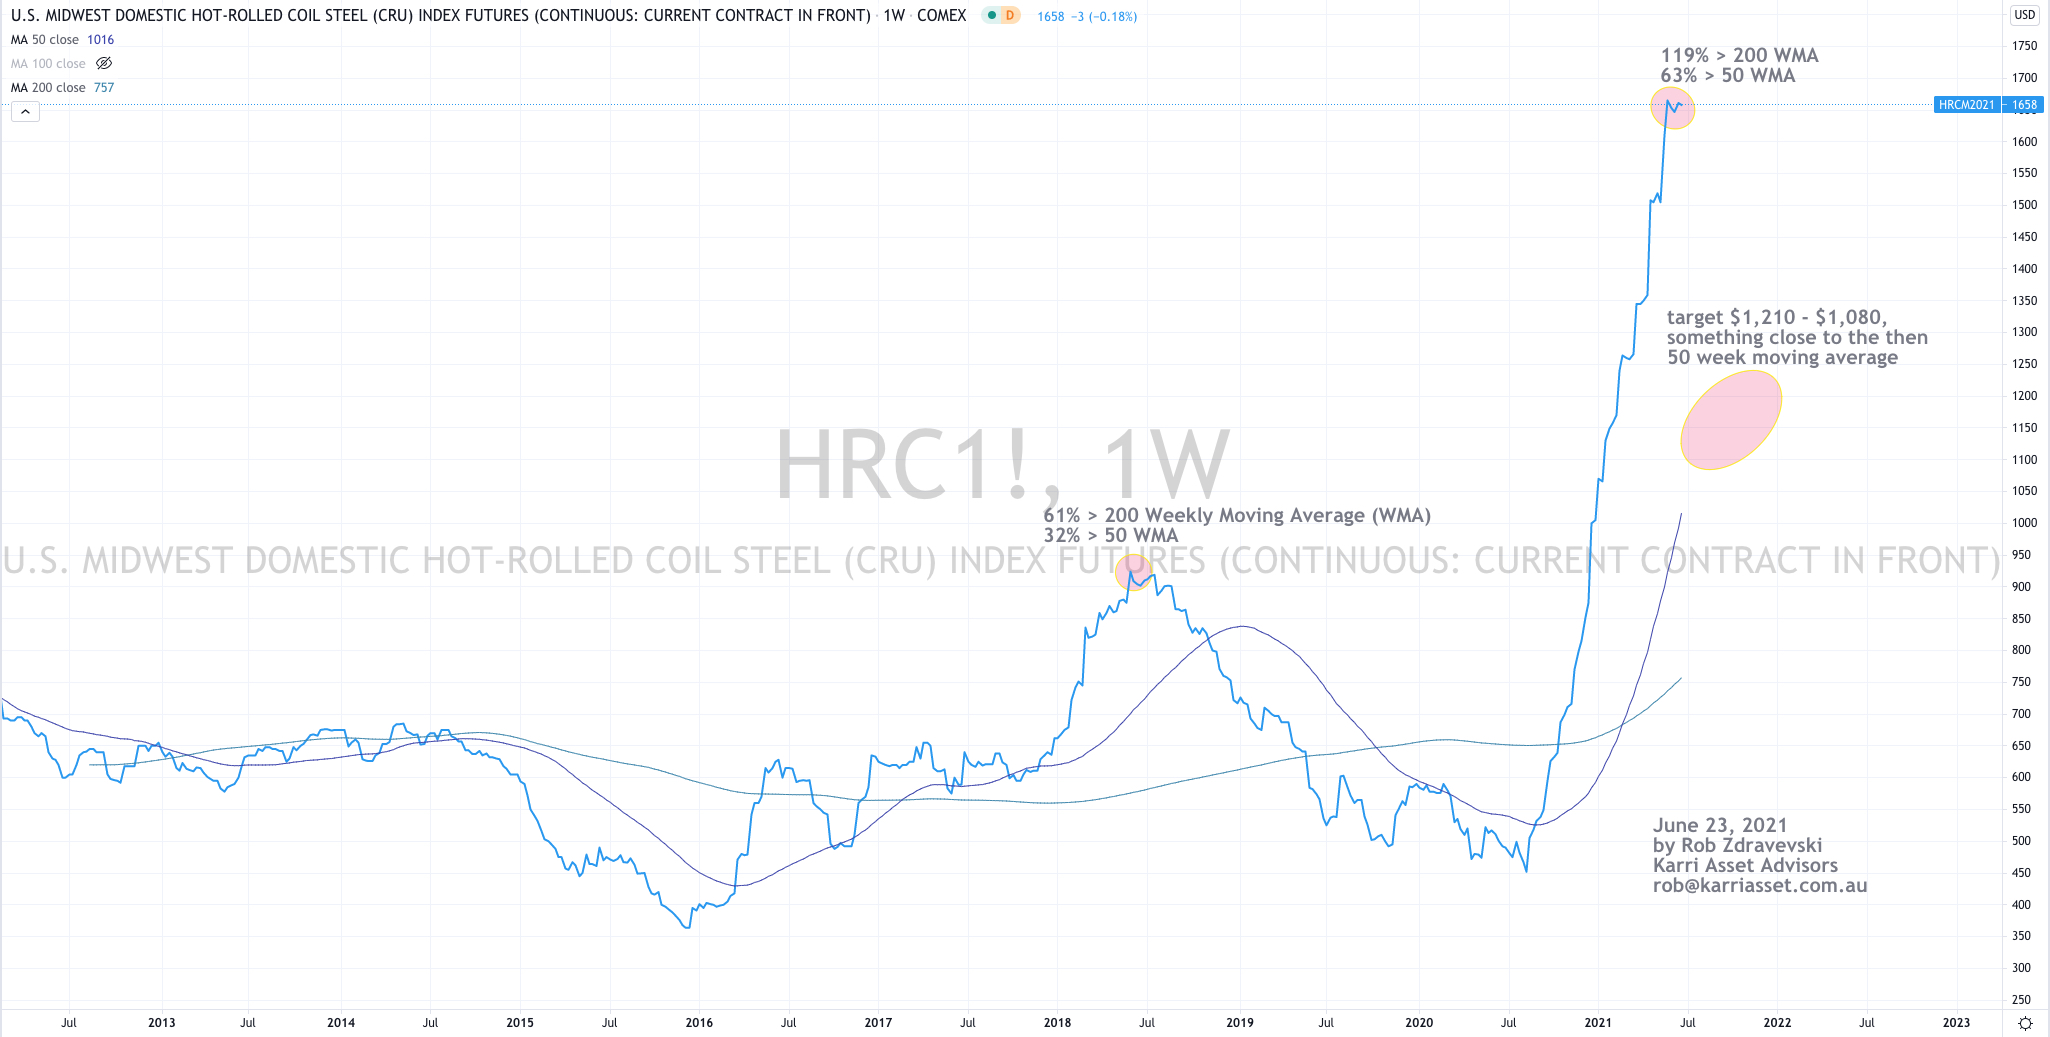Select the pink circle at the 2018 peak
The width and height of the screenshot is (2050, 1037).
coord(1133,572)
